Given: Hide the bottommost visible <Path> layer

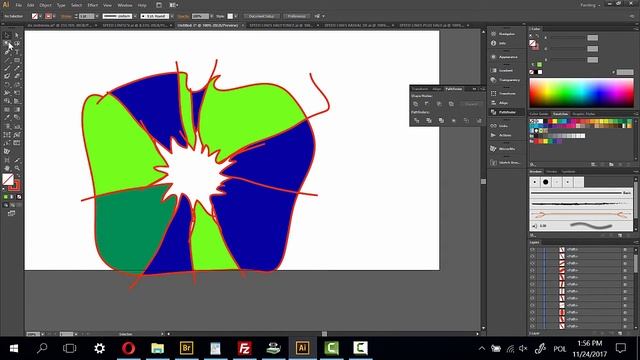Looking at the screenshot, I should pyautogui.click(x=532, y=326).
